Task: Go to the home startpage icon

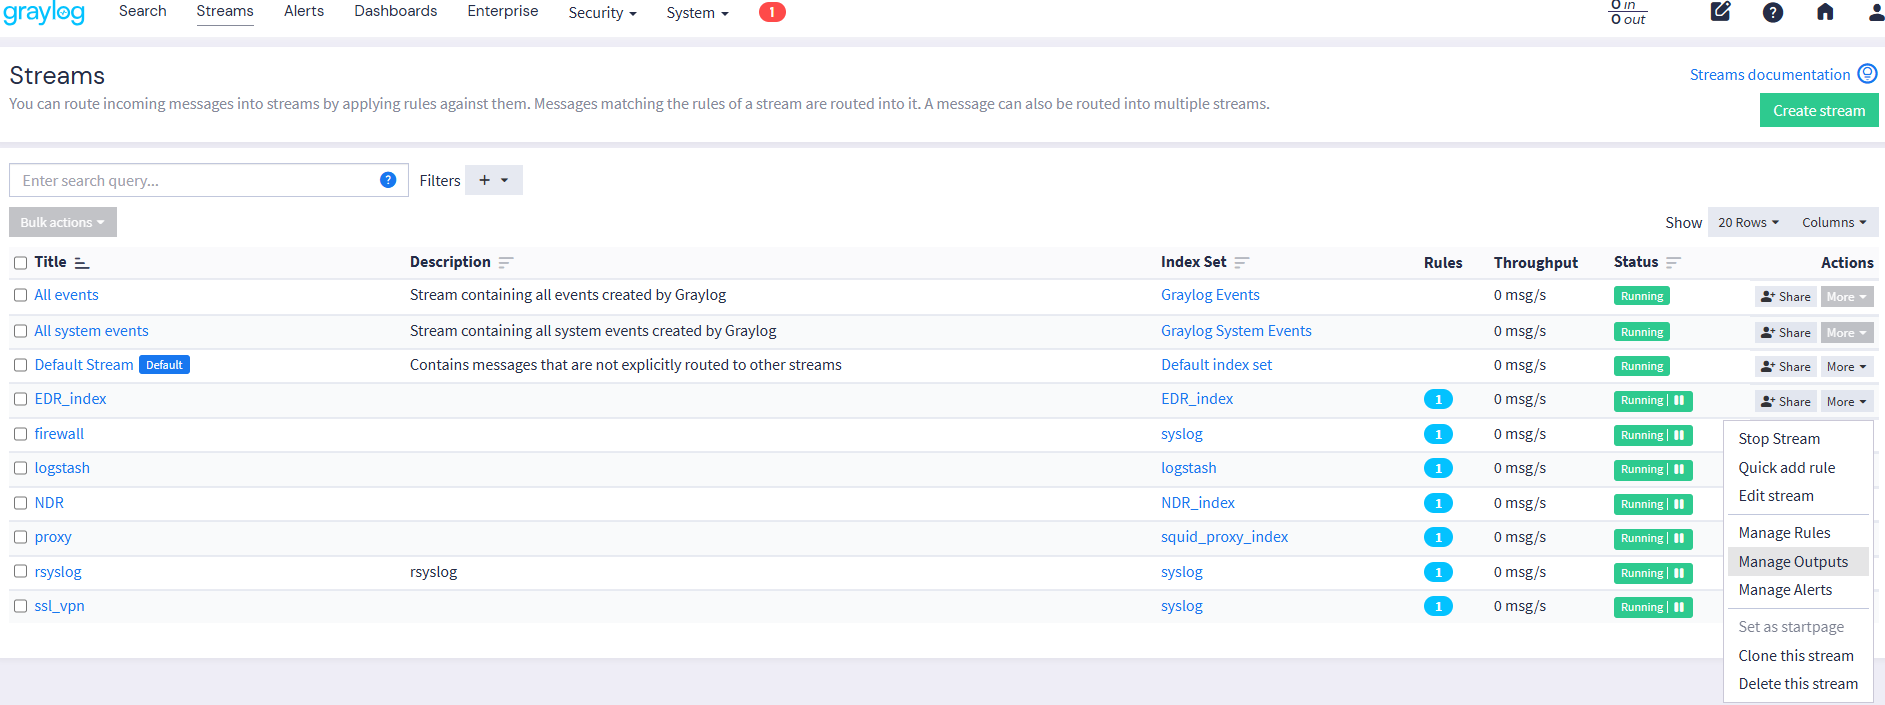Action: coord(1825,12)
